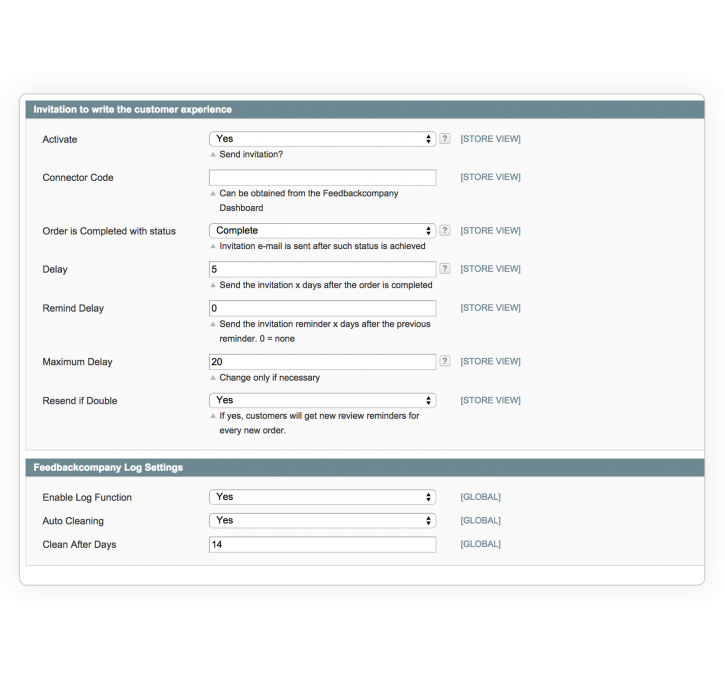Viewport: 725px width, 680px height.
Task: Click the 'Enable Log Function' label
Action: pyautogui.click(x=87, y=497)
